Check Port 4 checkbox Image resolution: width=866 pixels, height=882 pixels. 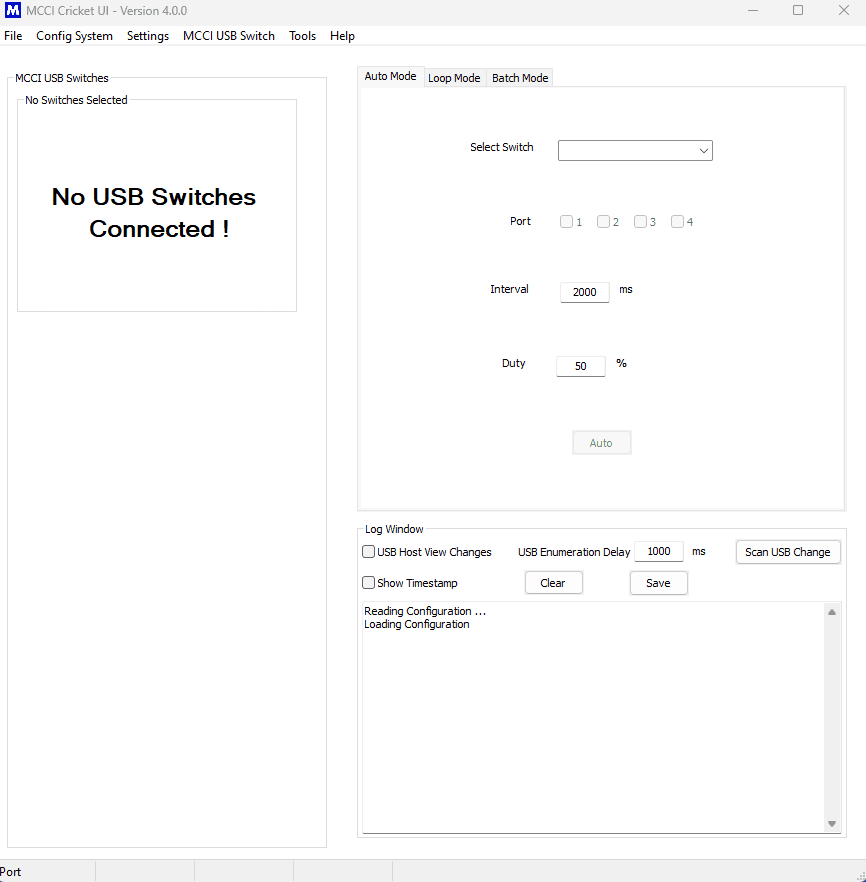pos(678,222)
